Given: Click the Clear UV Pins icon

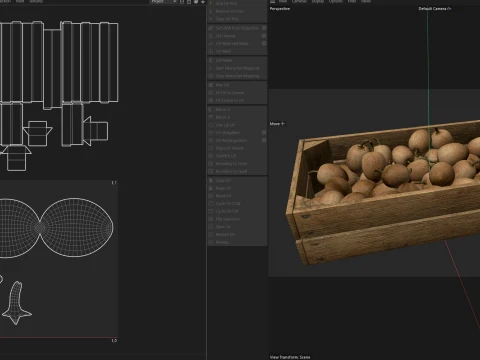Looking at the screenshot, I should pyautogui.click(x=211, y=19).
